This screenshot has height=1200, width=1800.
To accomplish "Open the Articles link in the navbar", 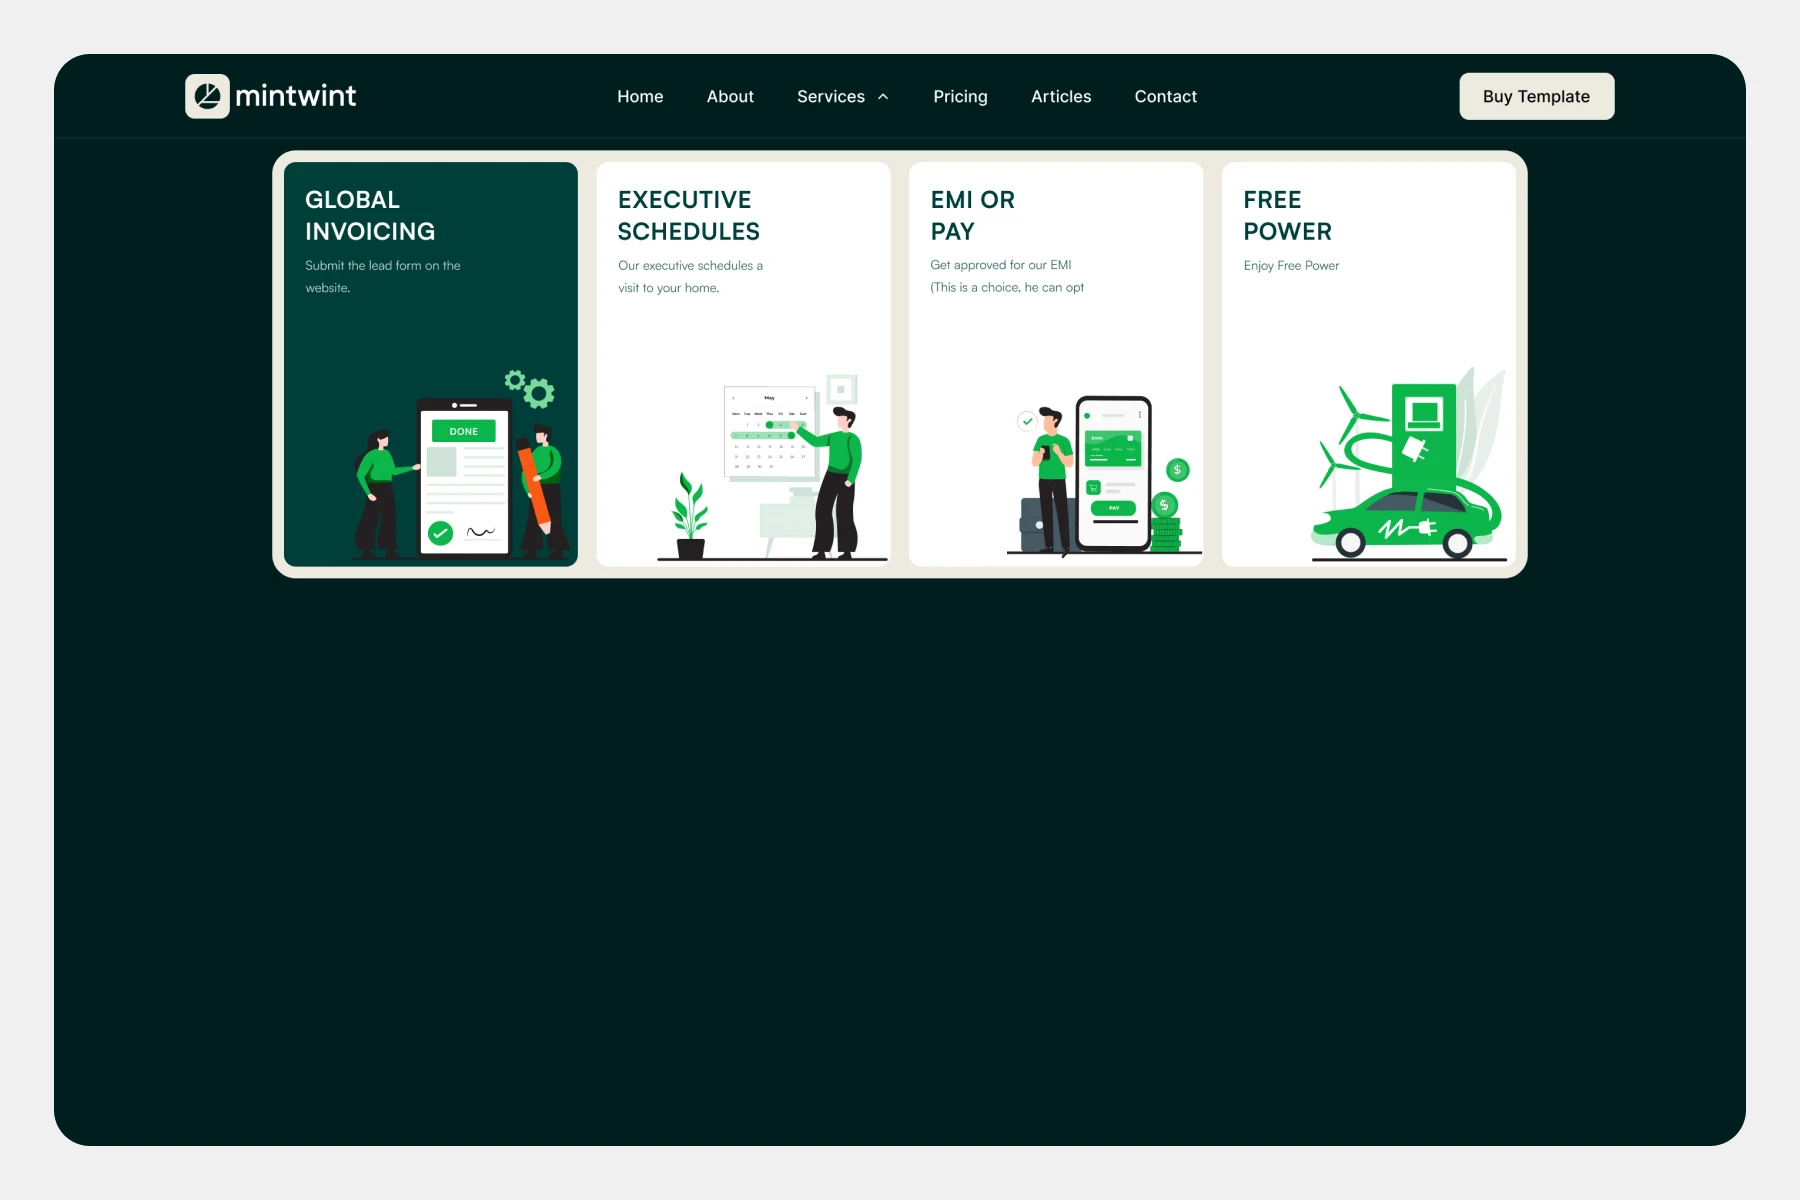I will (x=1061, y=97).
